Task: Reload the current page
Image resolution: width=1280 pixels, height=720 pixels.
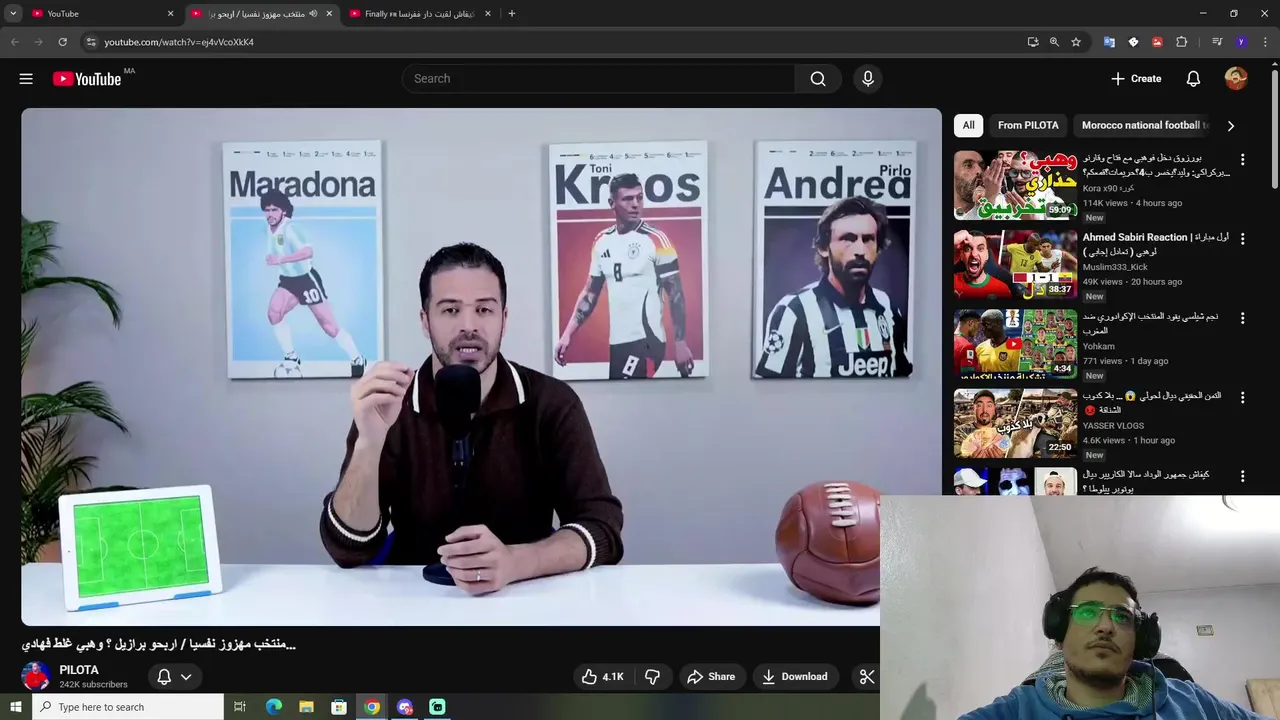Action: [x=62, y=42]
